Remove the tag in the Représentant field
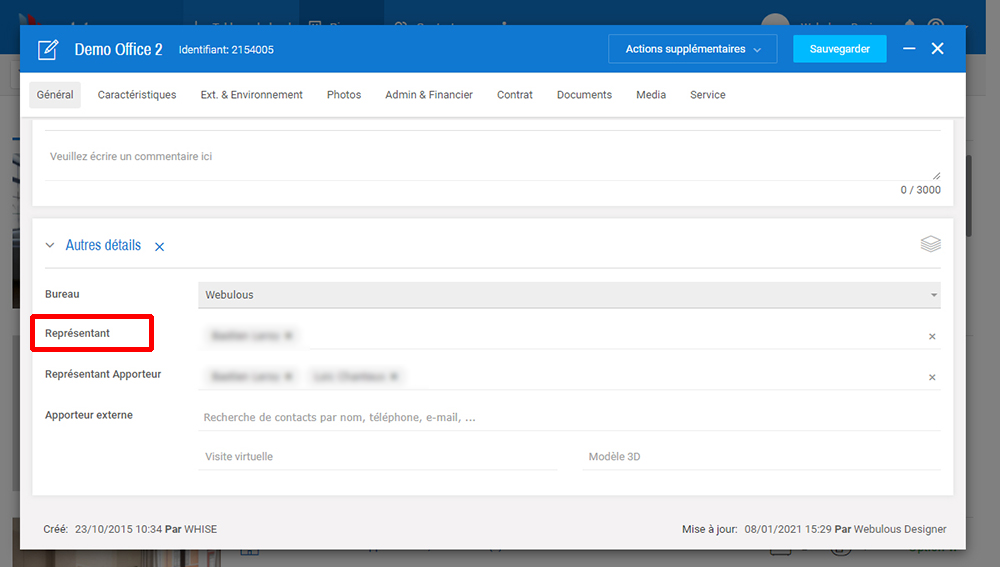1000x567 pixels. [288, 335]
